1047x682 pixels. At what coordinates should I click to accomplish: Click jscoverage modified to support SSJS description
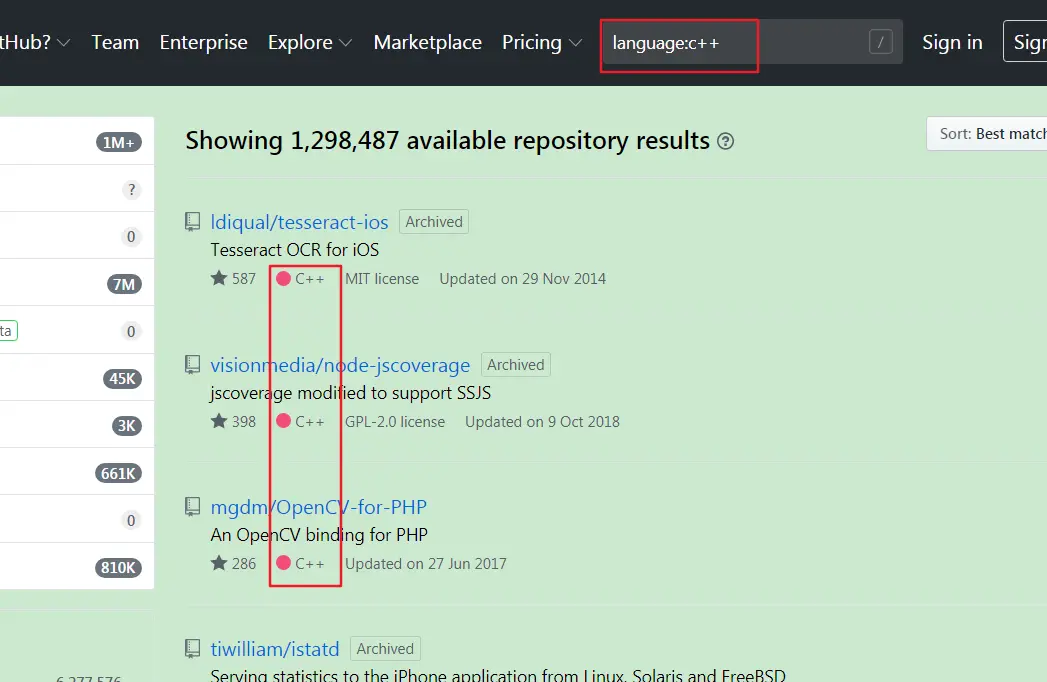(351, 393)
